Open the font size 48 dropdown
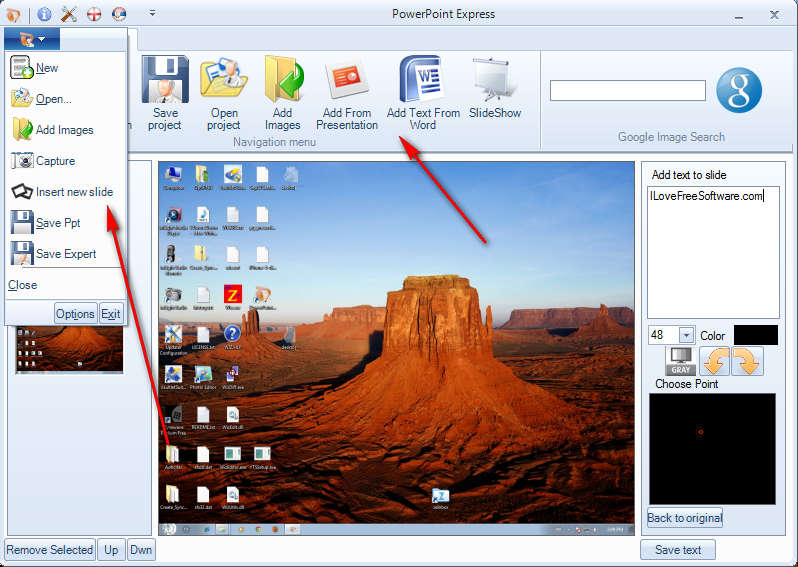Image resolution: width=798 pixels, height=567 pixels. (x=686, y=335)
